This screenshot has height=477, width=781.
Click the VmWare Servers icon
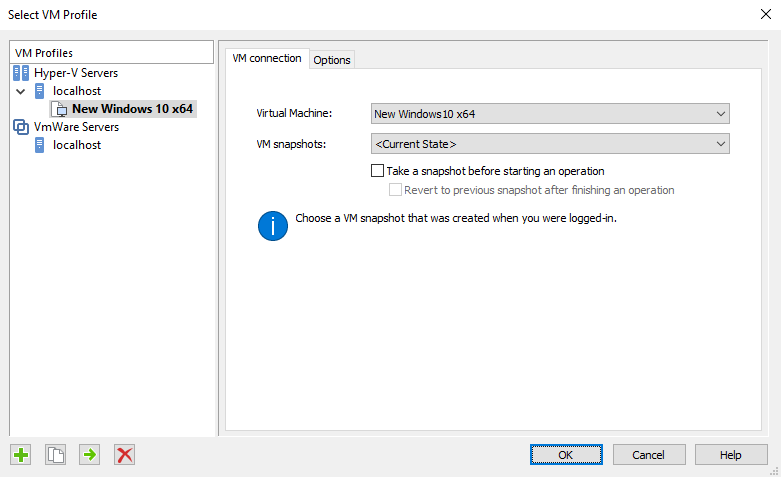click(x=21, y=127)
